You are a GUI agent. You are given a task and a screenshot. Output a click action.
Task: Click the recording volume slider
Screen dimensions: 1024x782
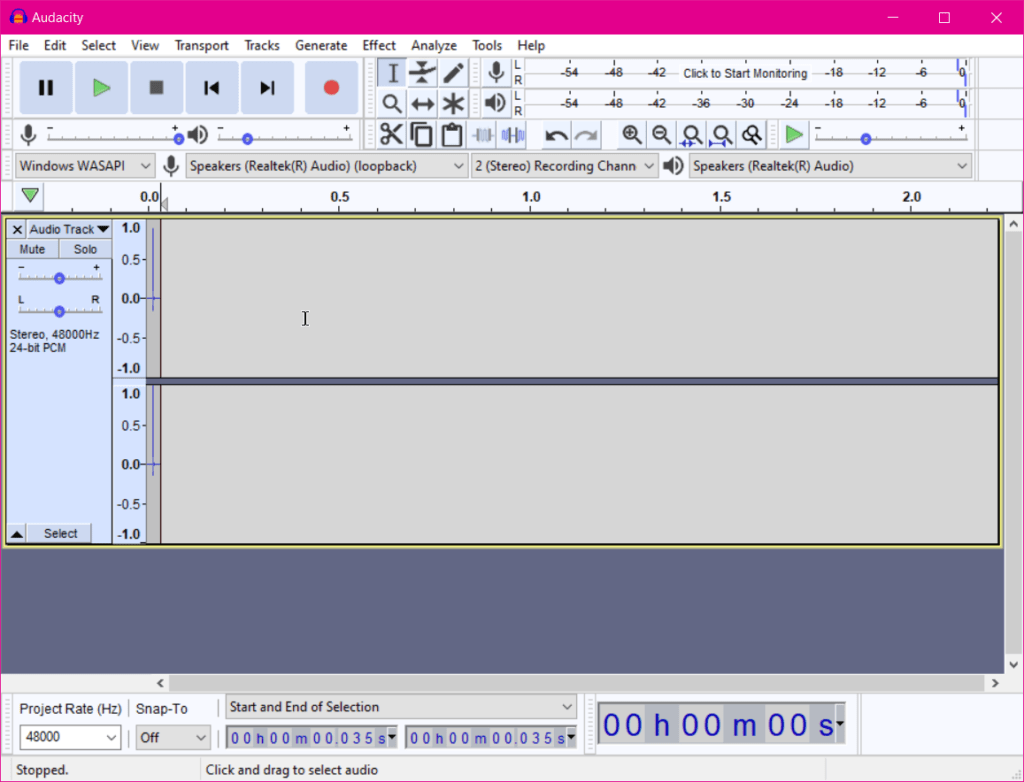112,137
